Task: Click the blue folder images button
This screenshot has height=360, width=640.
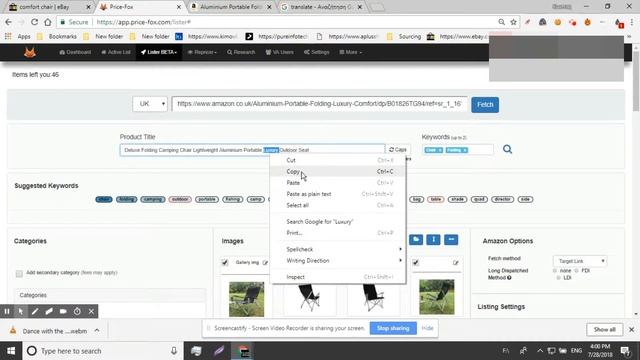Action: coord(416,240)
